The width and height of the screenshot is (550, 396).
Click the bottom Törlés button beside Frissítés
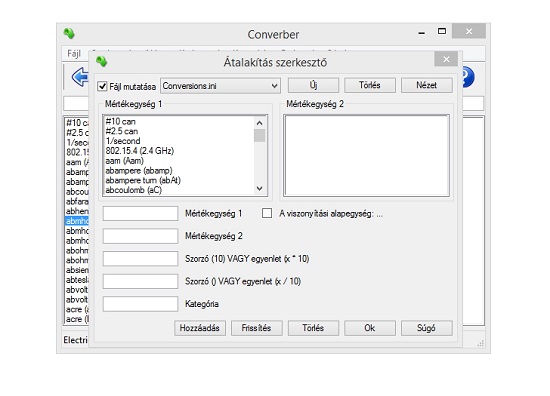tap(313, 328)
